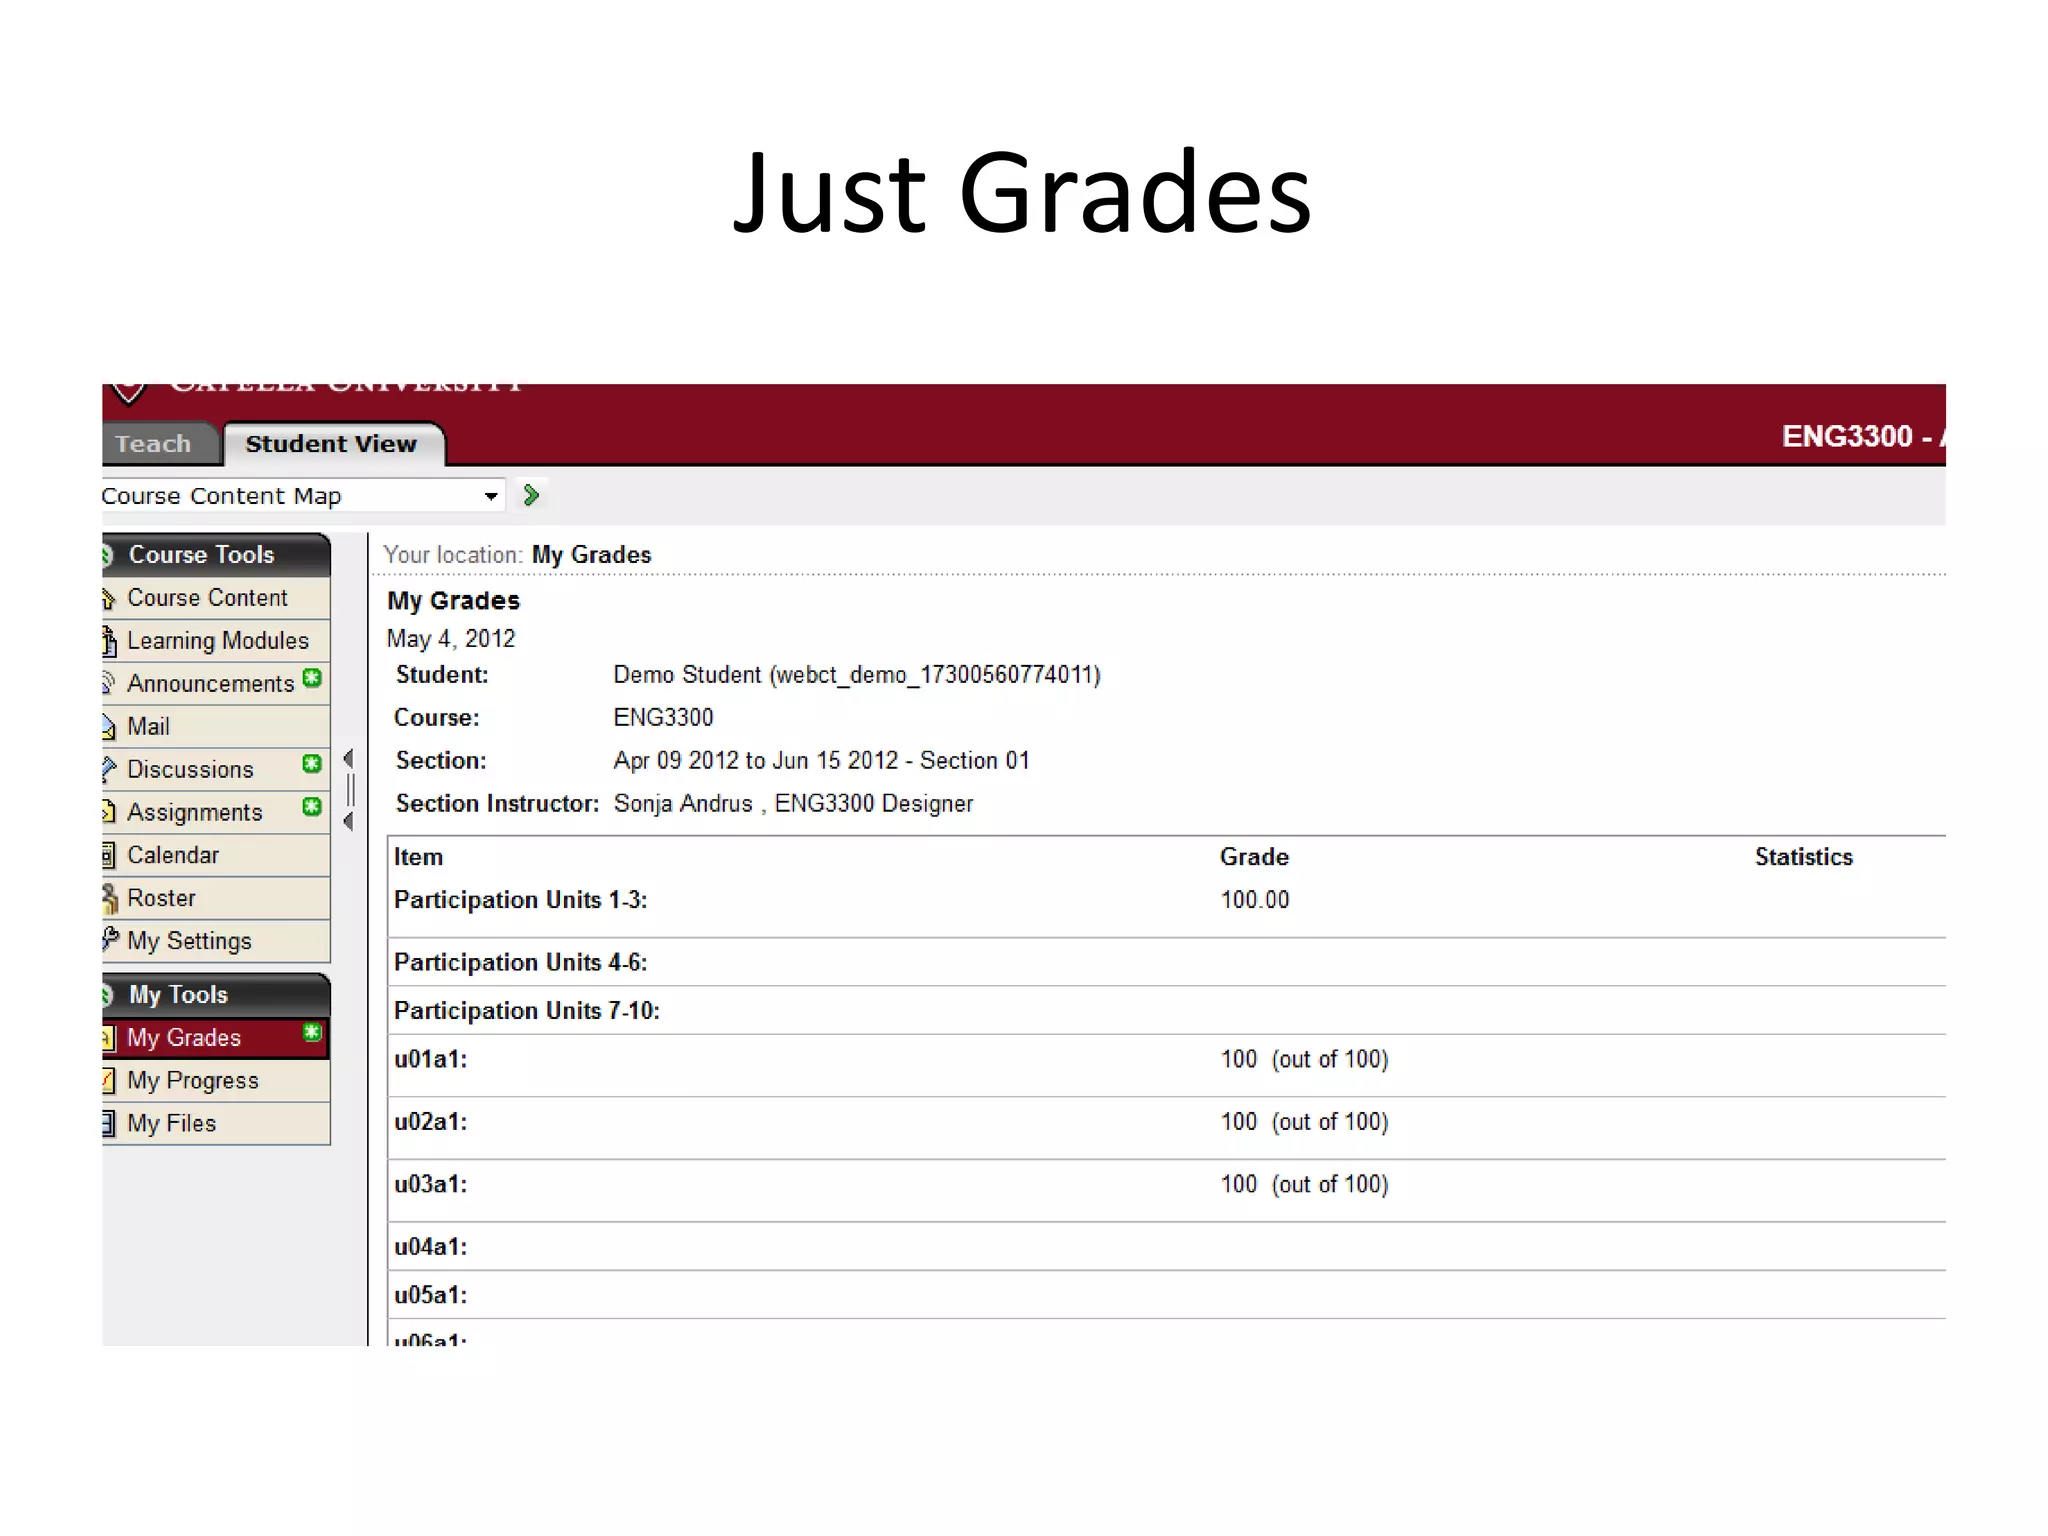View the course Roster
The height and width of the screenshot is (1536, 2048).
tap(161, 898)
